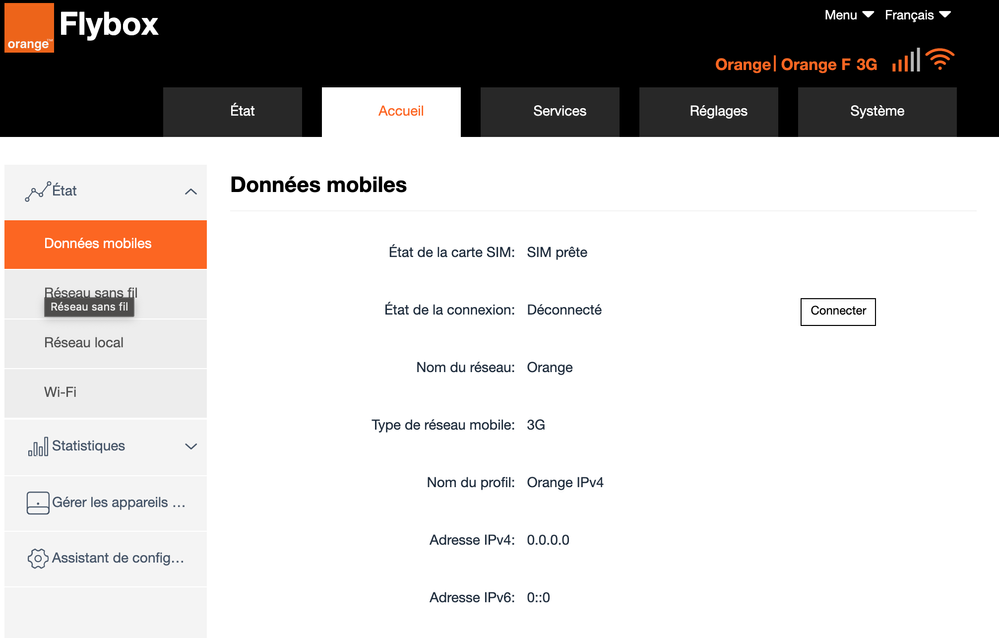Select the Accueil tab
Viewport: 999px width, 638px height.
click(x=391, y=112)
